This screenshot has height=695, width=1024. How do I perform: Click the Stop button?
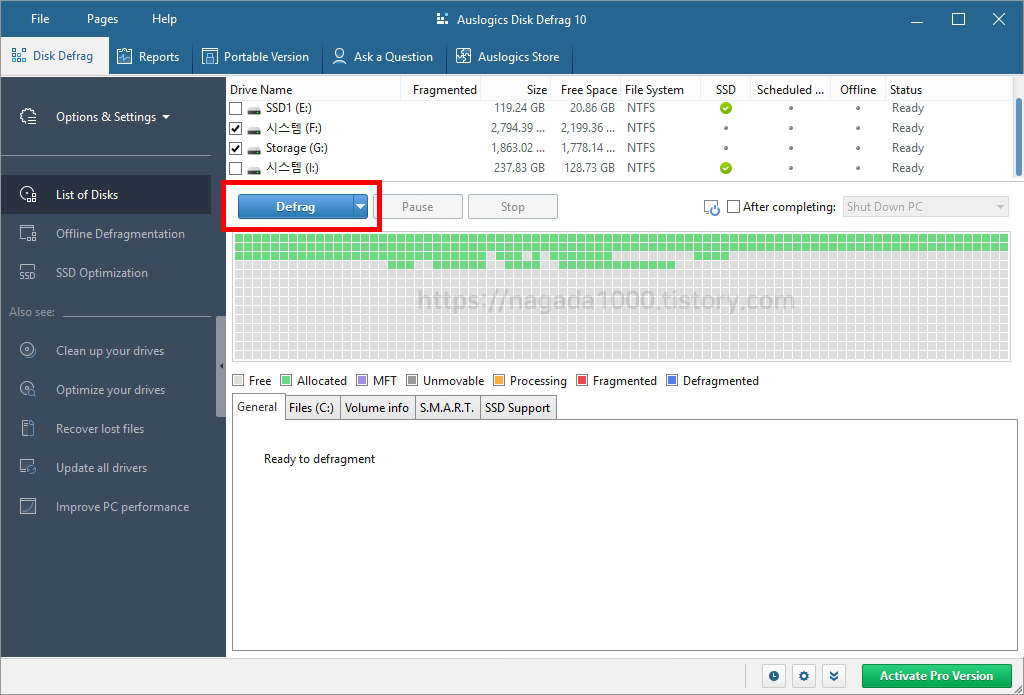(513, 207)
